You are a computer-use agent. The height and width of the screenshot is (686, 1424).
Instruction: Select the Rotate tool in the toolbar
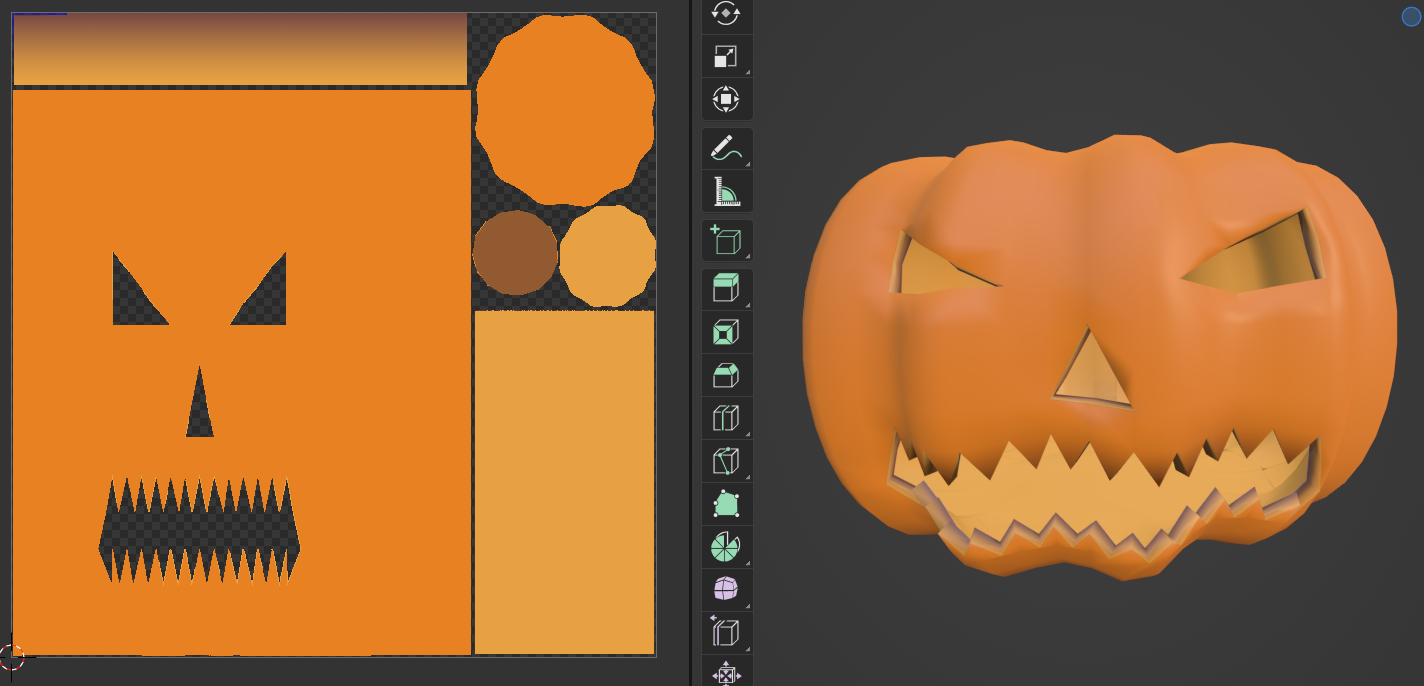pos(726,14)
